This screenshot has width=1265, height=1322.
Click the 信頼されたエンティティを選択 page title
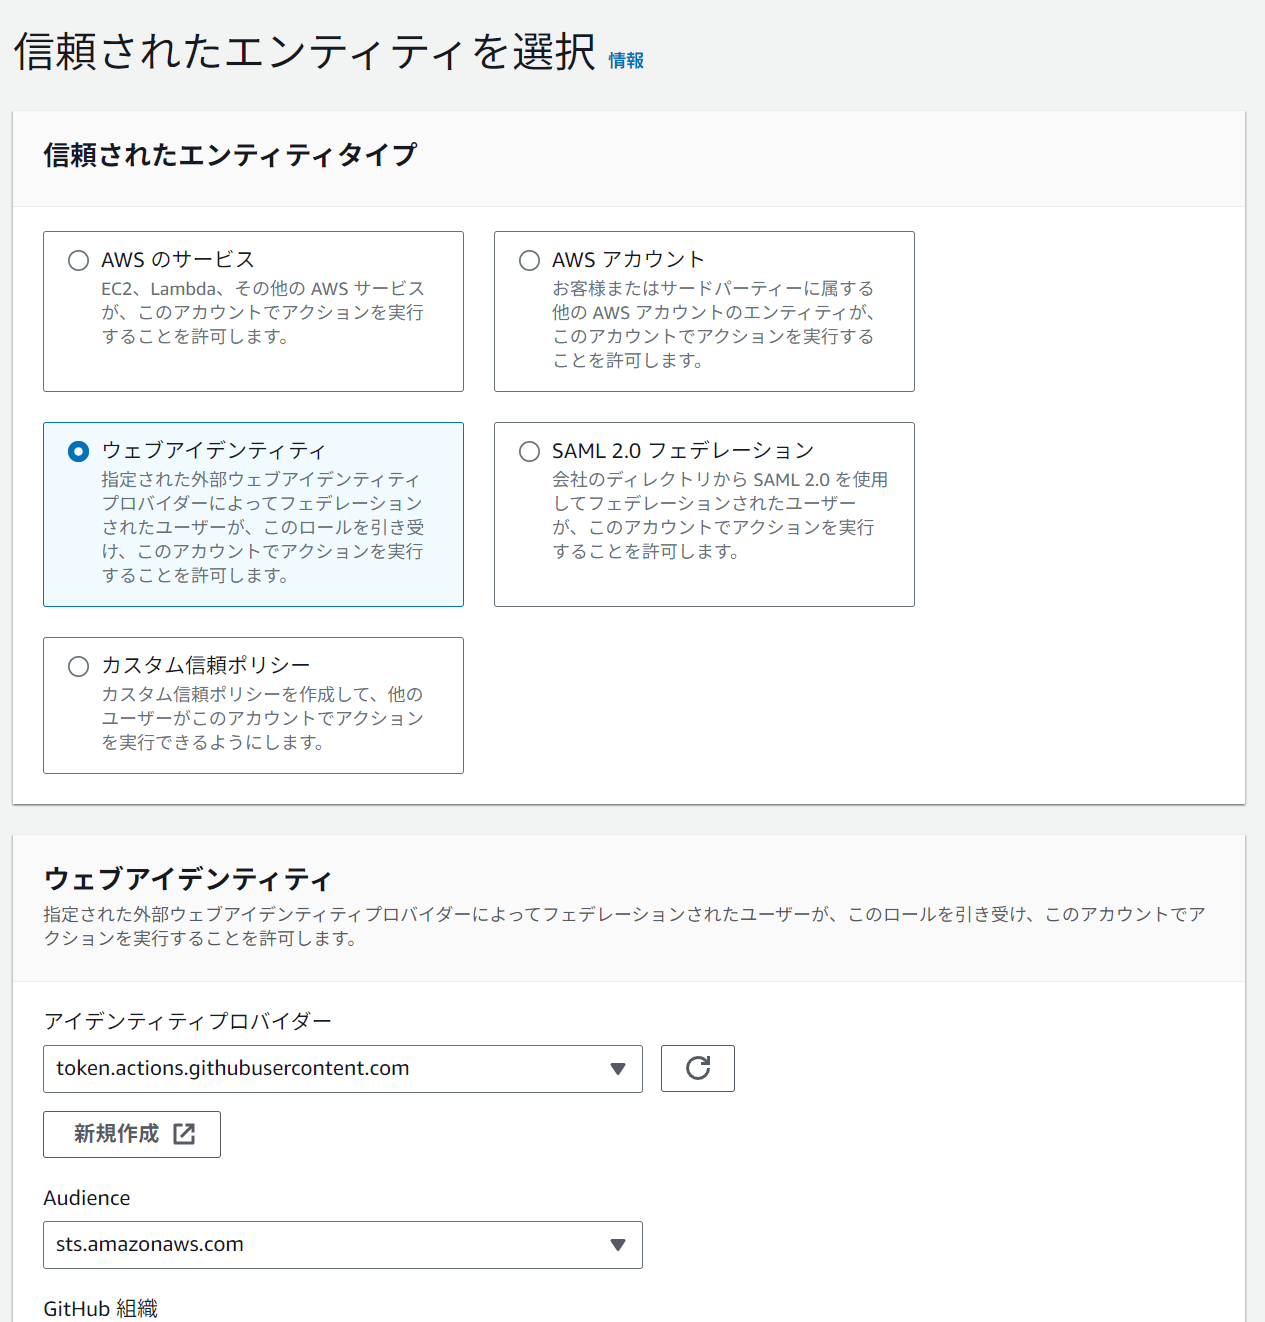[x=305, y=52]
